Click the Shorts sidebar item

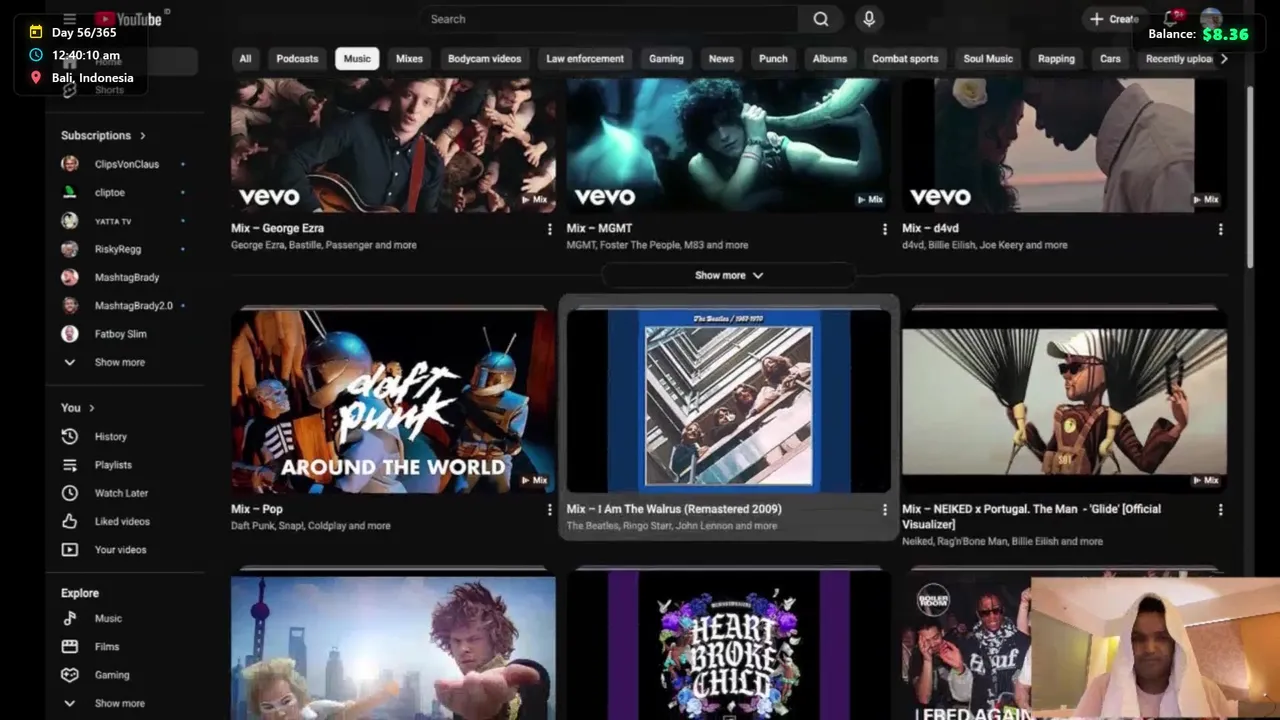(109, 90)
